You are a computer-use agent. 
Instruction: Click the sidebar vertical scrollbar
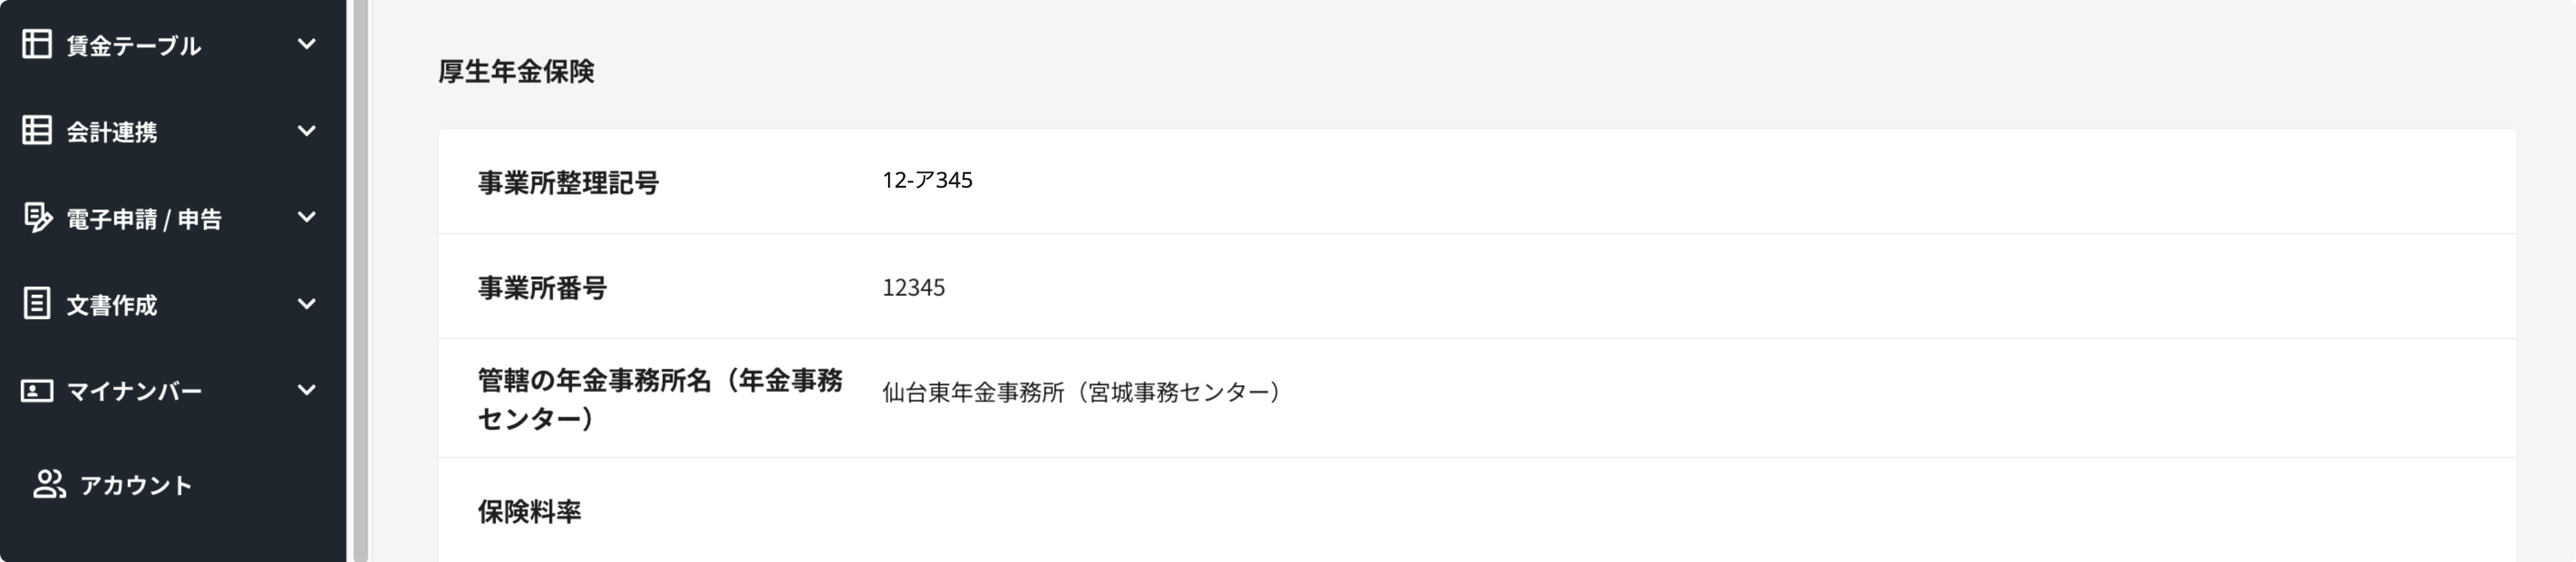tap(360, 280)
